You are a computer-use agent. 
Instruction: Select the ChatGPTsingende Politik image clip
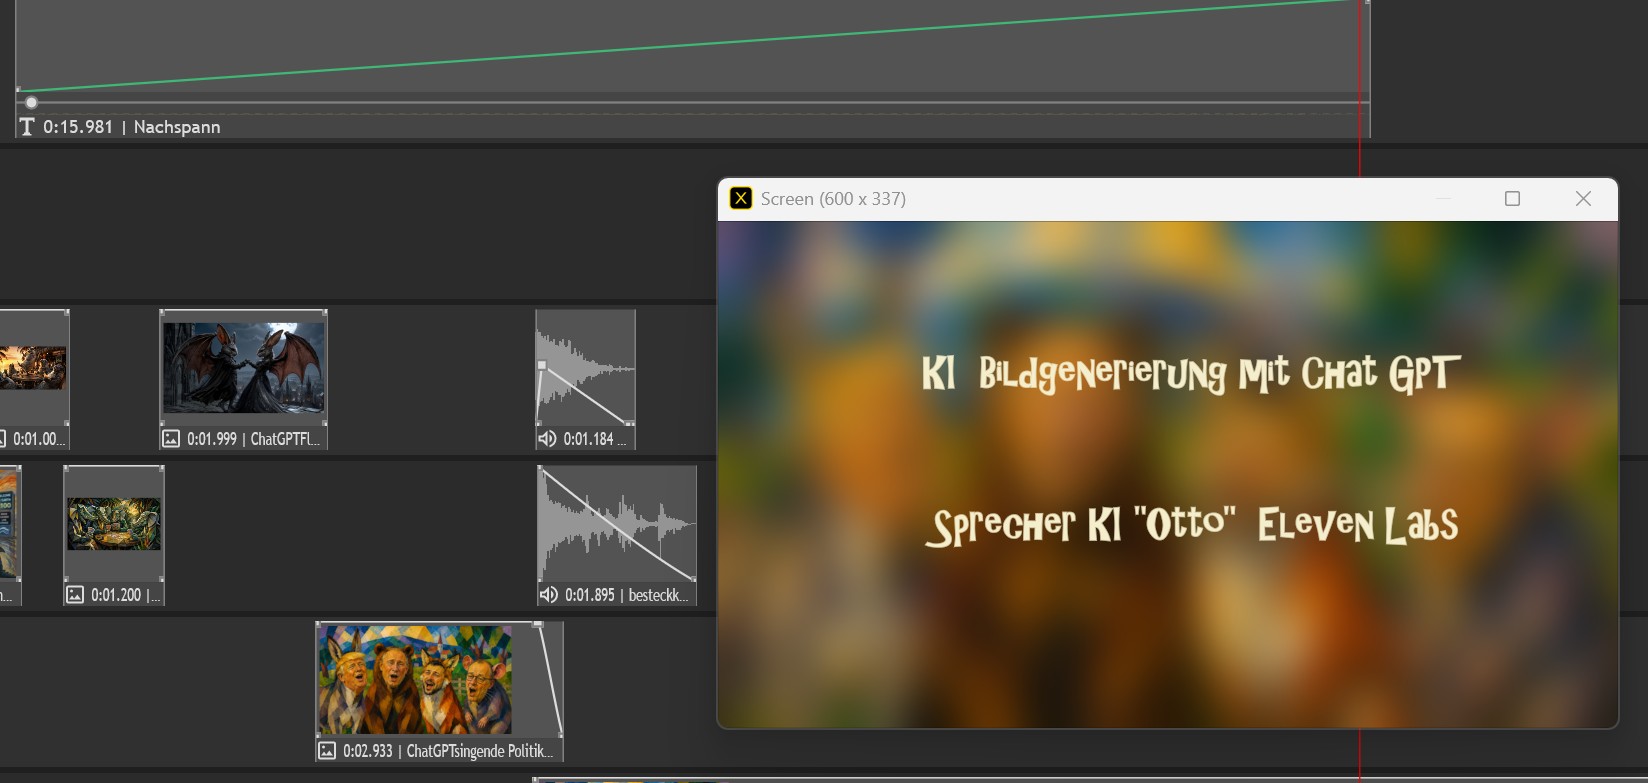440,691
